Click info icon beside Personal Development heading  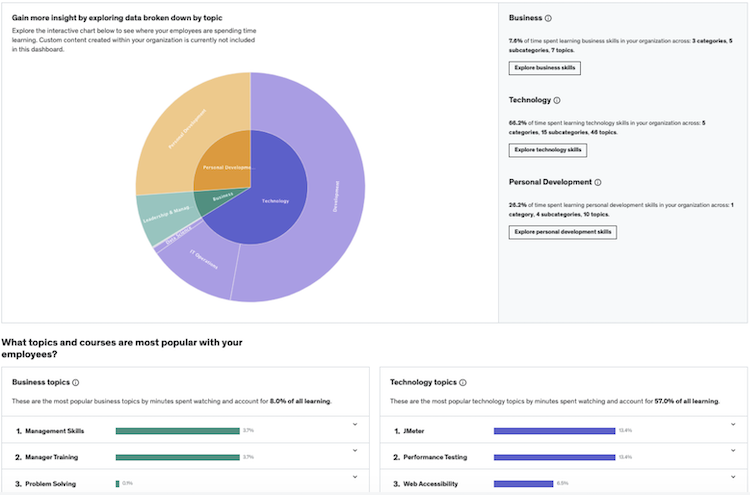(x=598, y=182)
